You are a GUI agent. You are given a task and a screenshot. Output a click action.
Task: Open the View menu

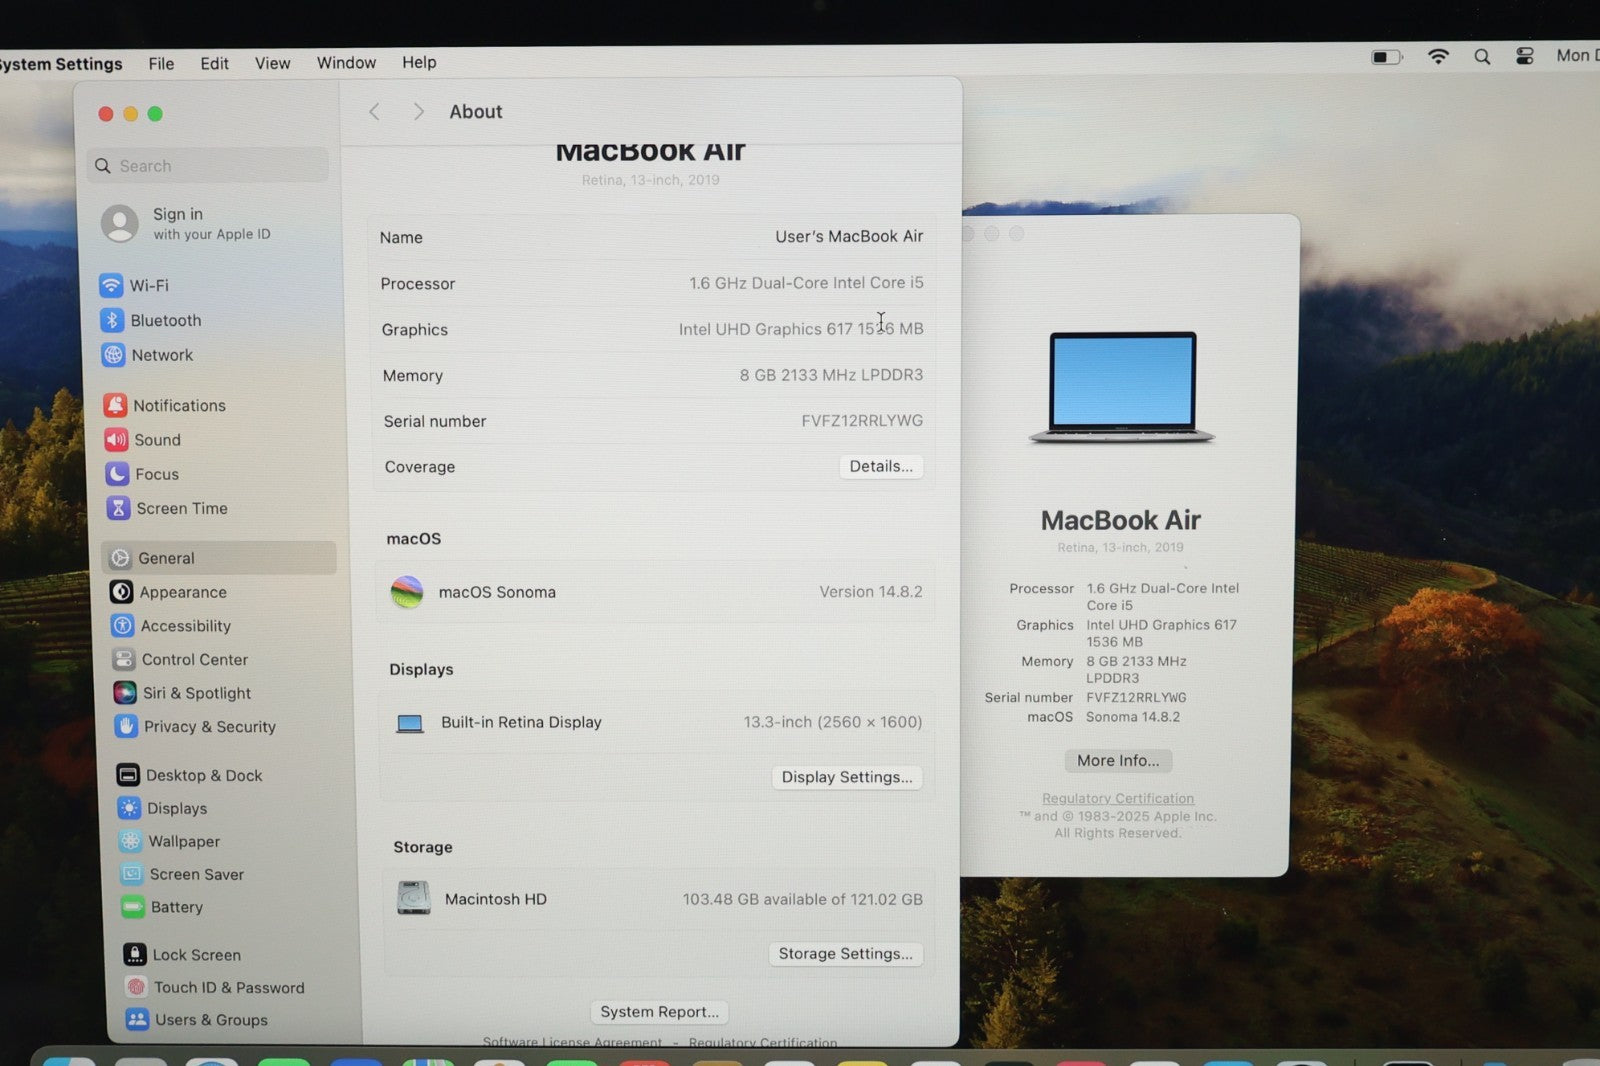272,63
